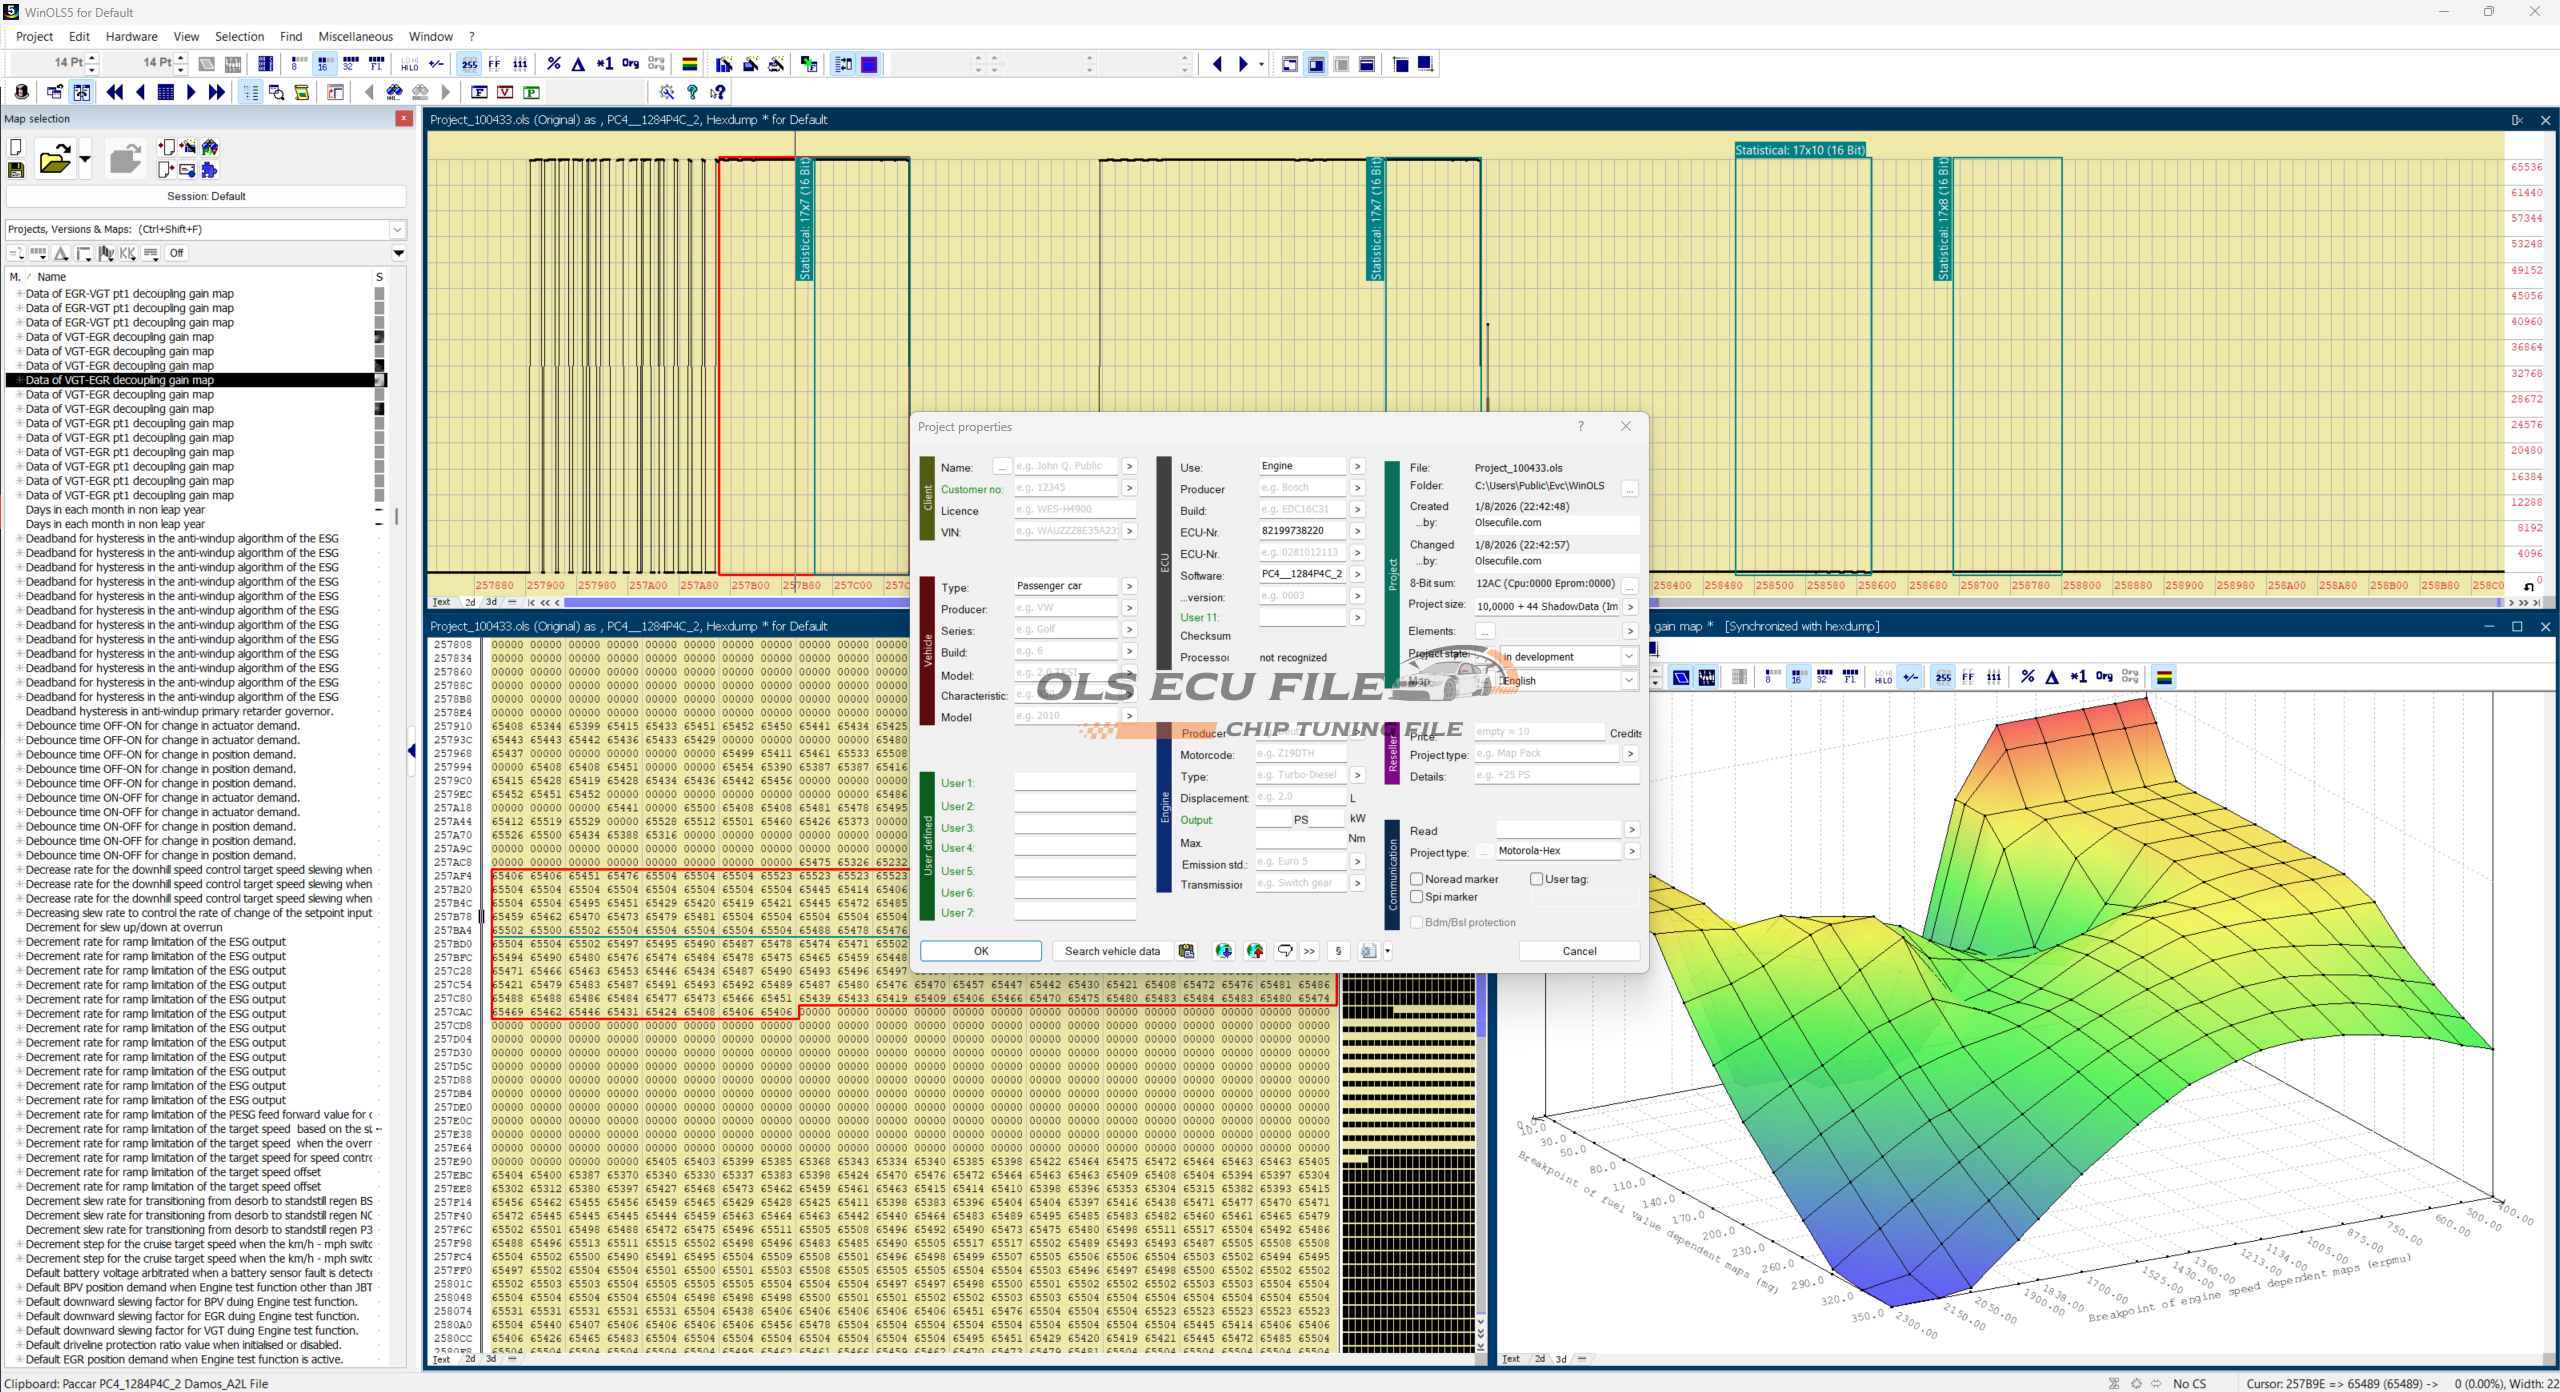Viewport: 2560px width, 1392px height.
Task: Click the speech bubble comment icon
Action: (x=1285, y=951)
